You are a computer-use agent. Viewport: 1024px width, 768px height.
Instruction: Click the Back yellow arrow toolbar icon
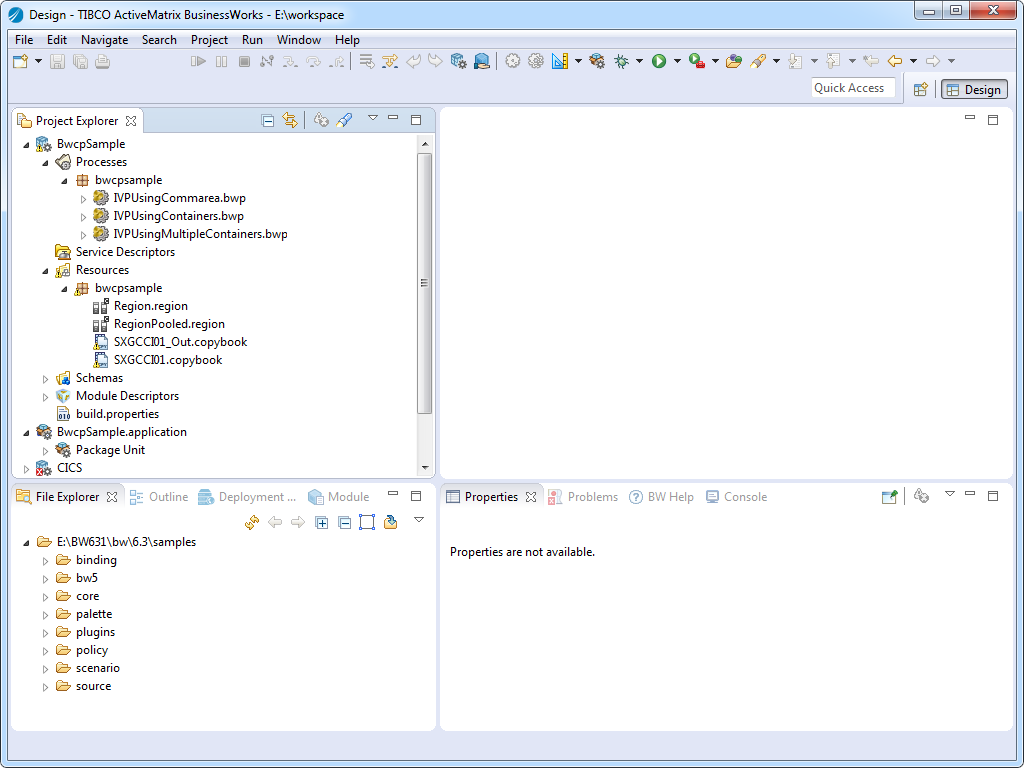pyautogui.click(x=895, y=61)
